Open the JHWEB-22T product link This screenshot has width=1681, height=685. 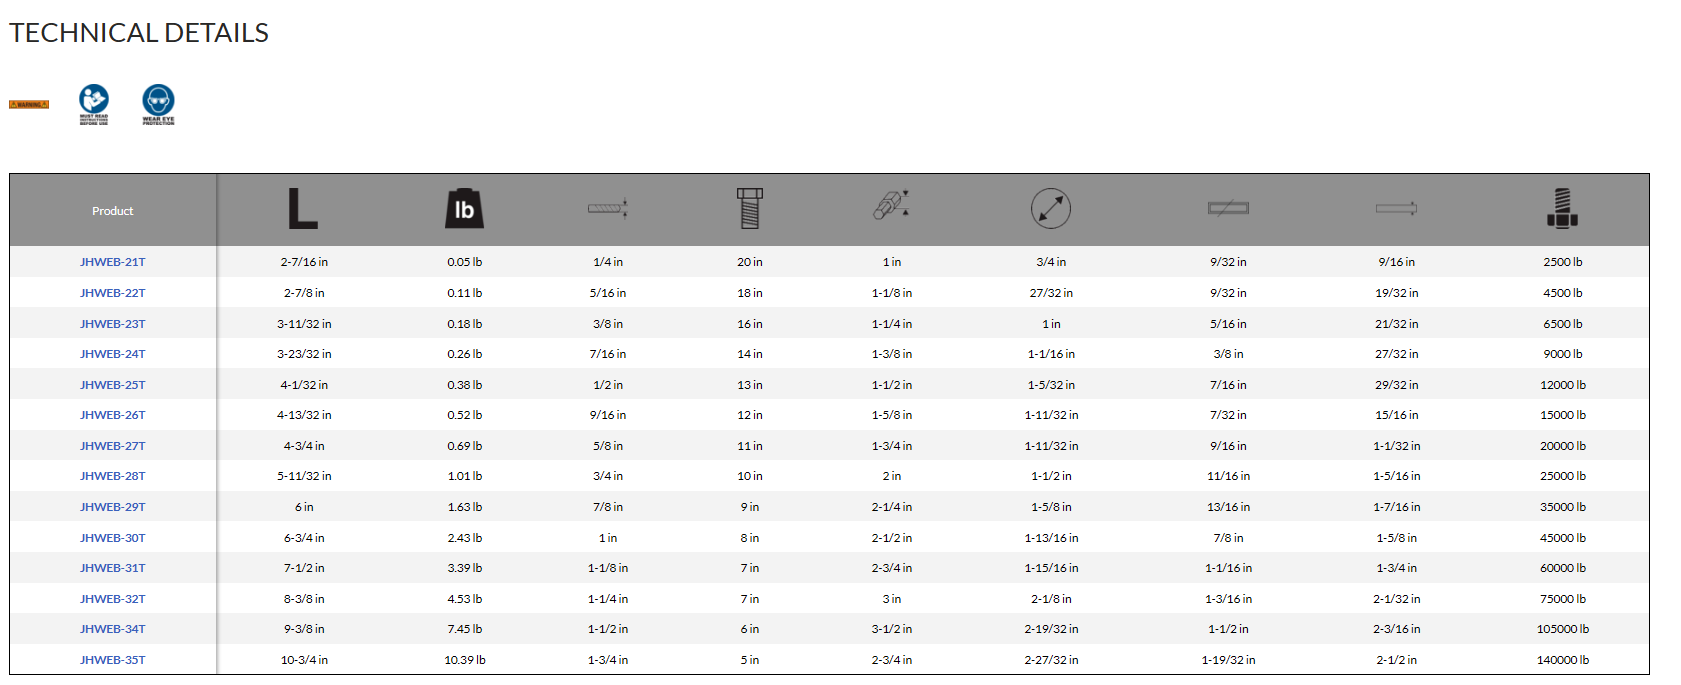[x=113, y=293]
